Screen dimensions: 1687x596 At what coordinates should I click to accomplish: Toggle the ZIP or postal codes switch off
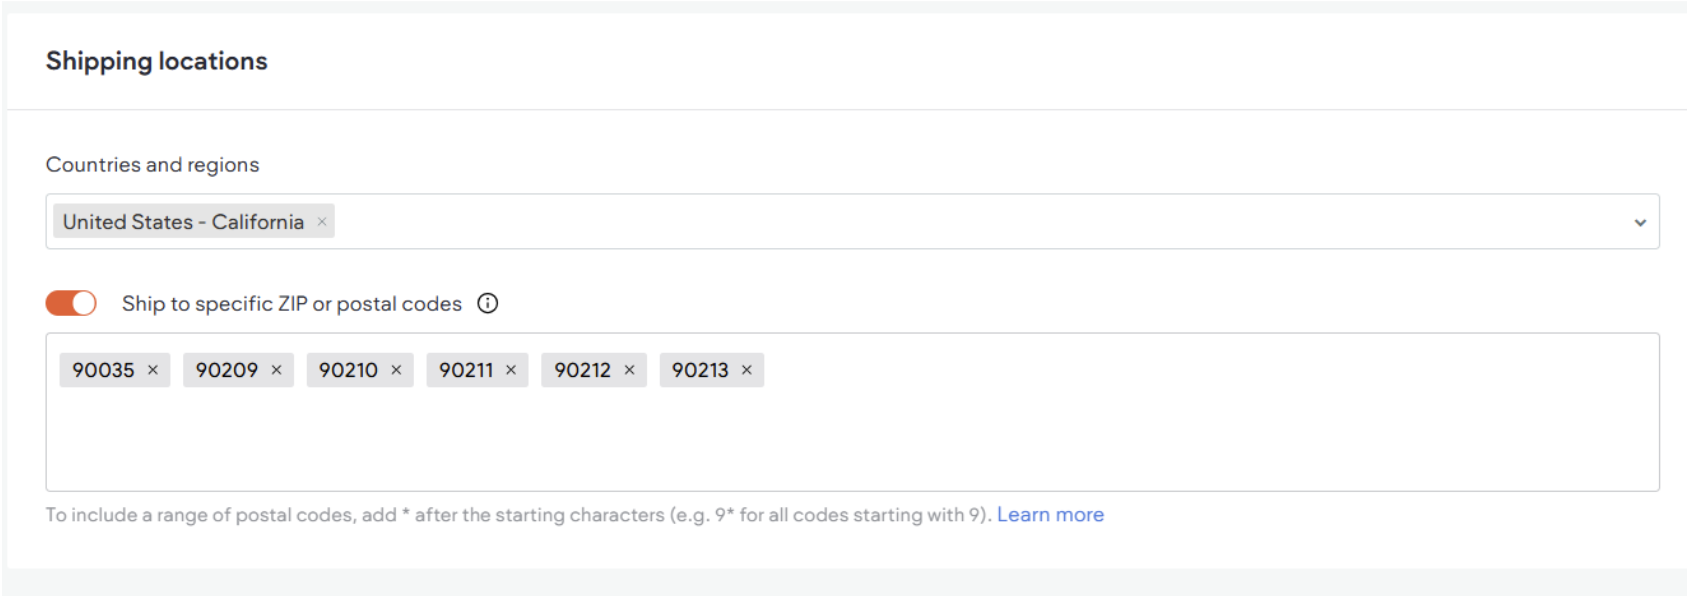[x=70, y=302]
